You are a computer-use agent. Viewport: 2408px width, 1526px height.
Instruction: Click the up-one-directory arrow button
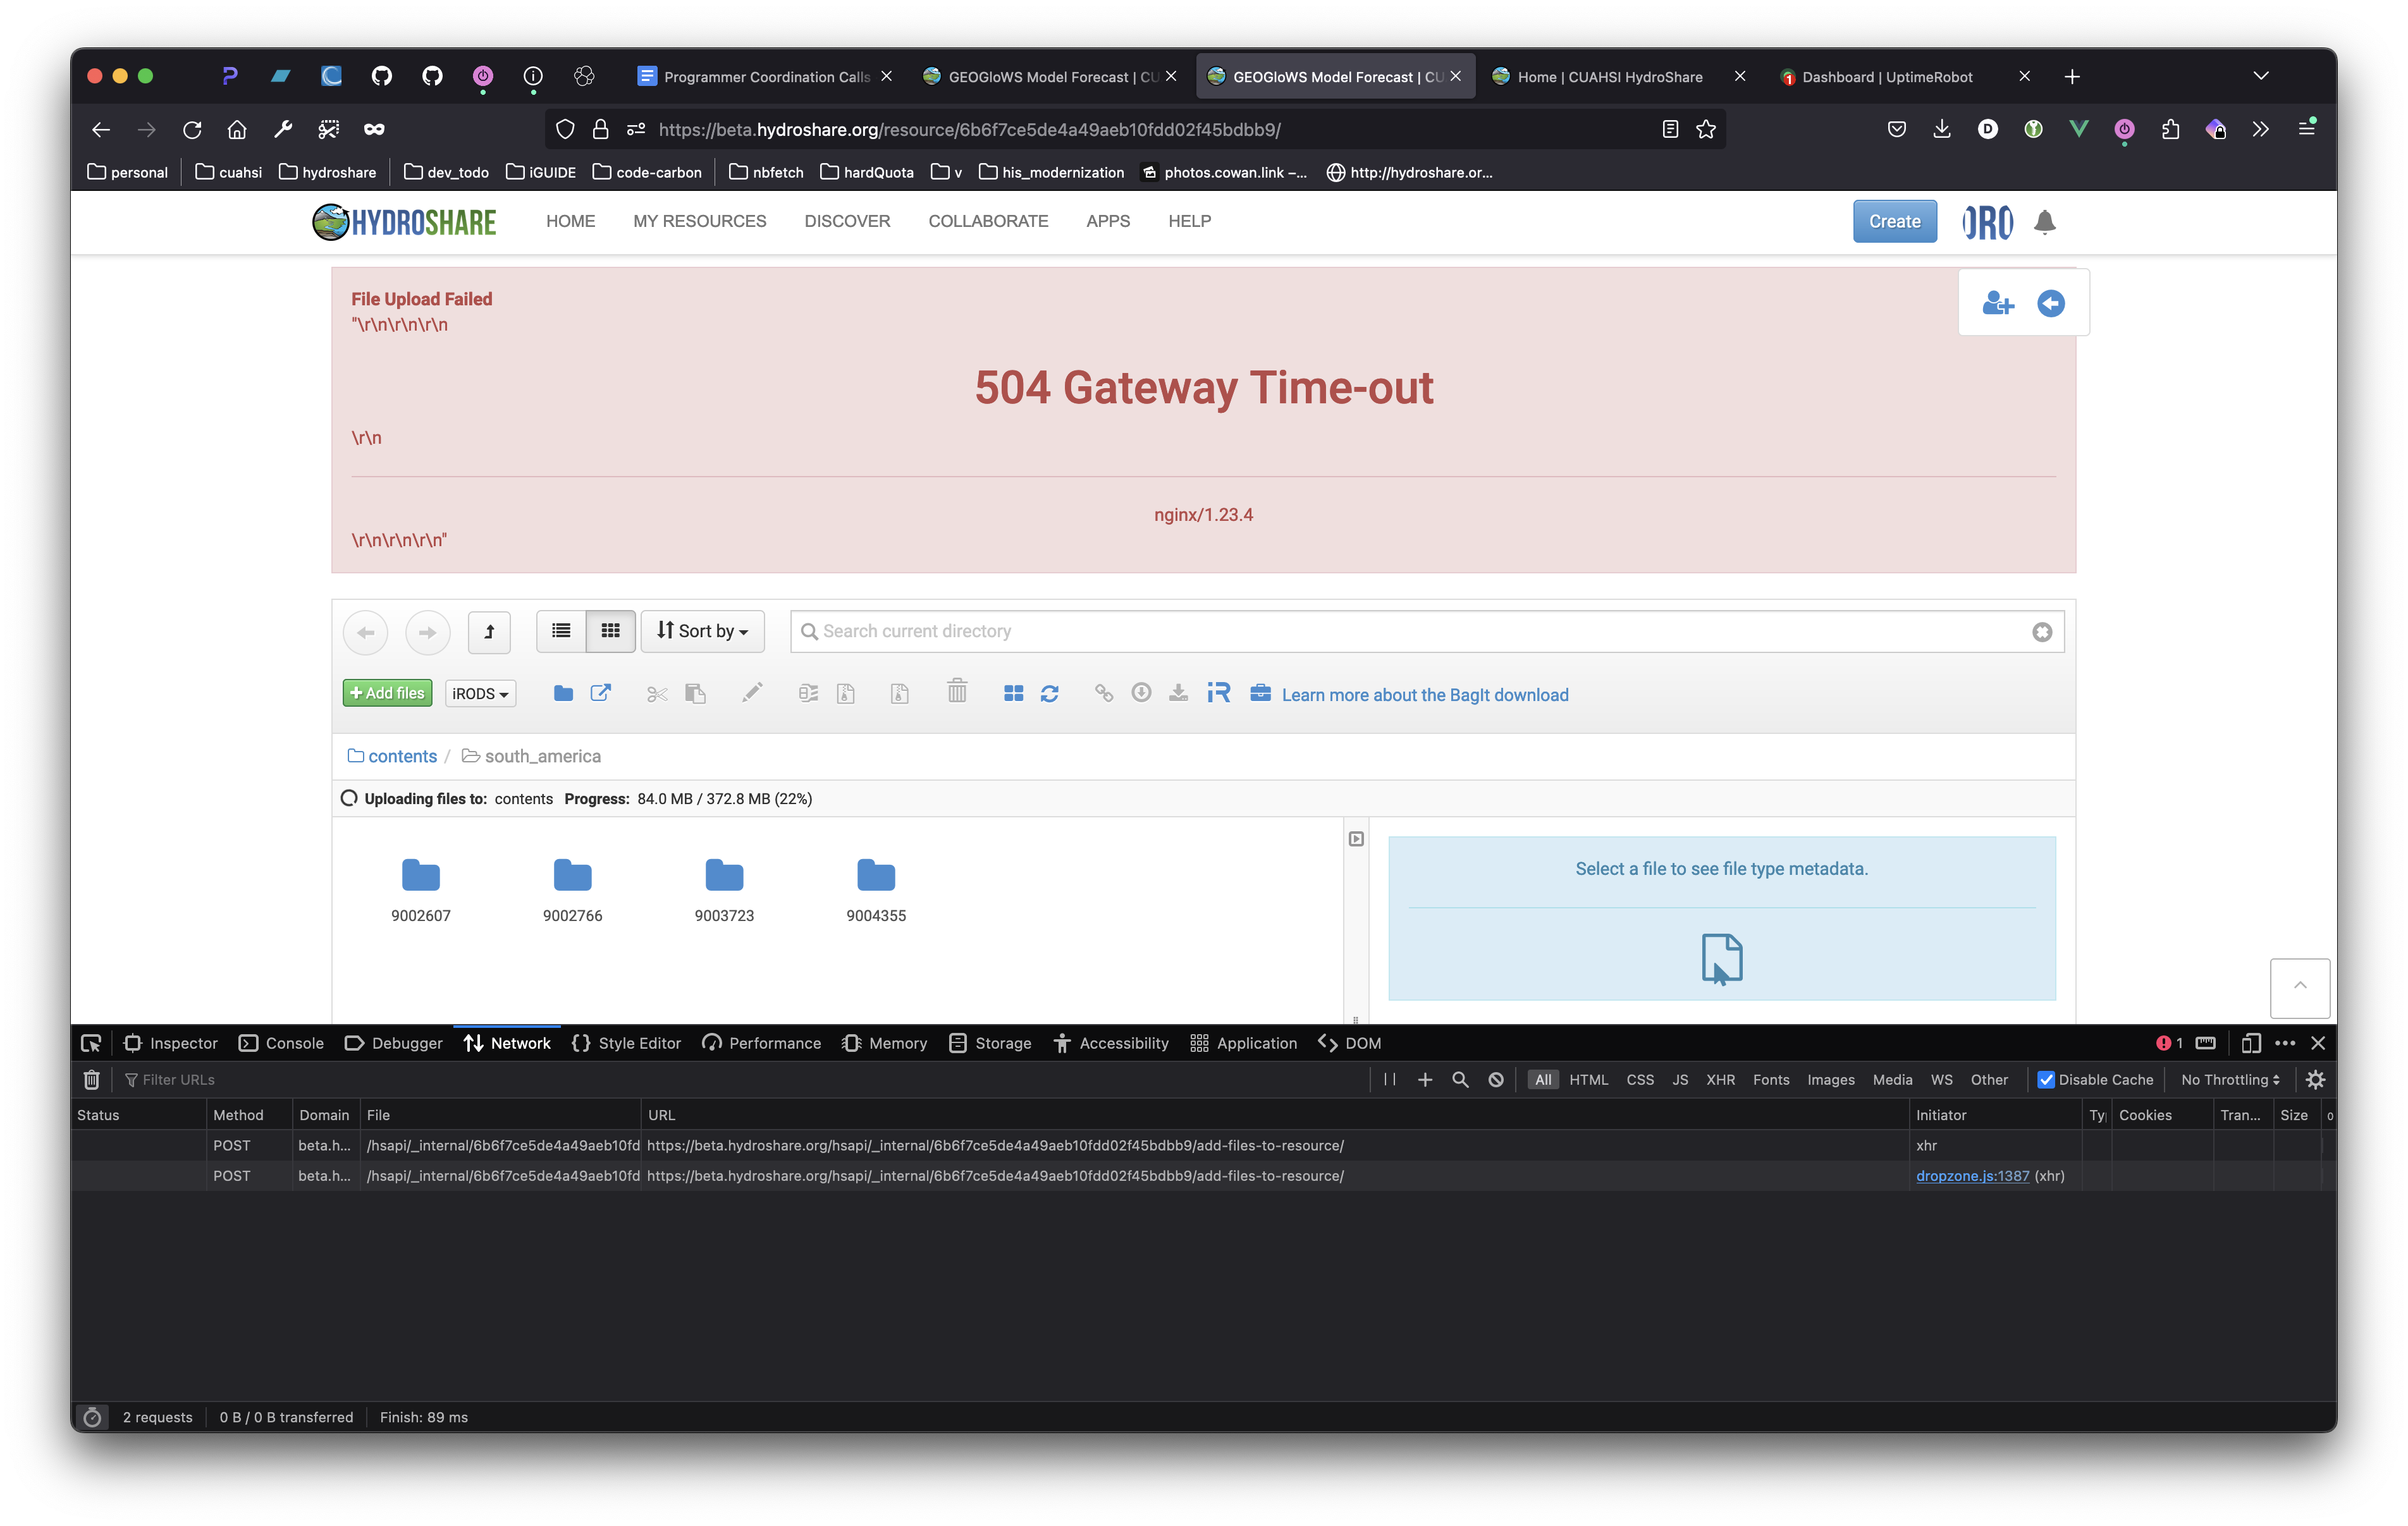[489, 631]
